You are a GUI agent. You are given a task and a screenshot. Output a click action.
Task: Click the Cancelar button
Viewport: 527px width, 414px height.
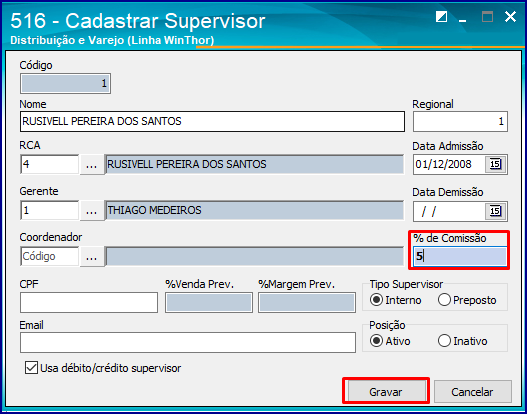pos(472,392)
